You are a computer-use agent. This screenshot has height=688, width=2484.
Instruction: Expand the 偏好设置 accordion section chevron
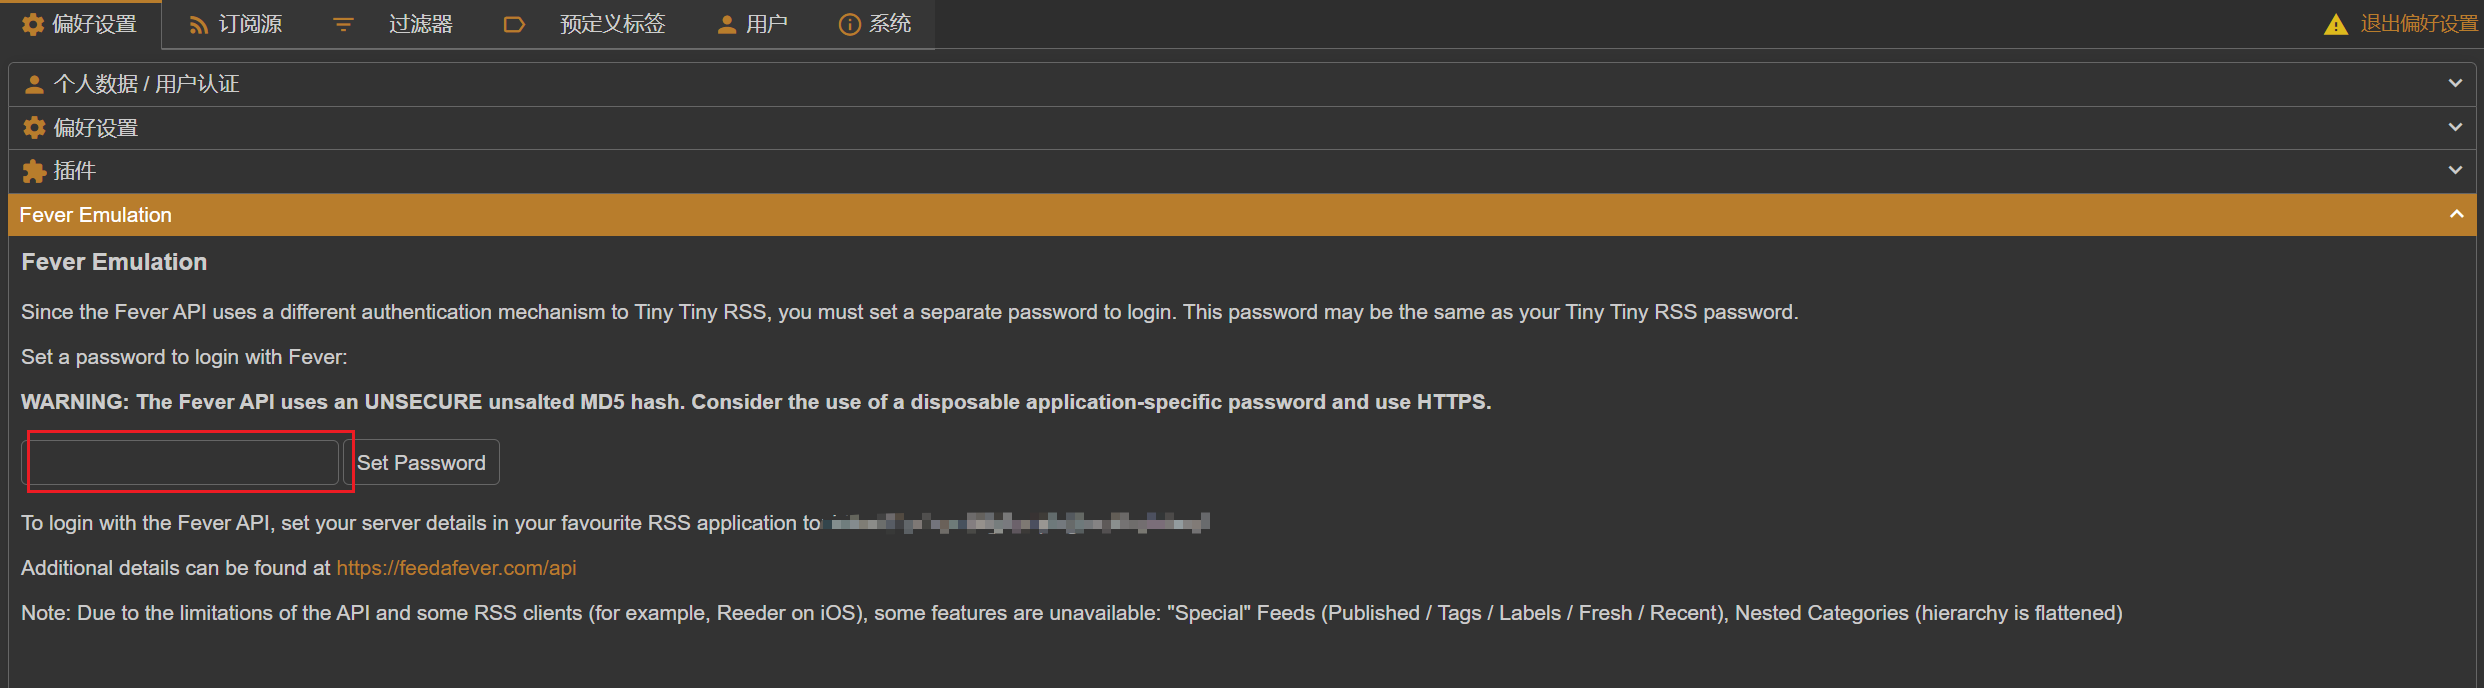click(x=2455, y=128)
